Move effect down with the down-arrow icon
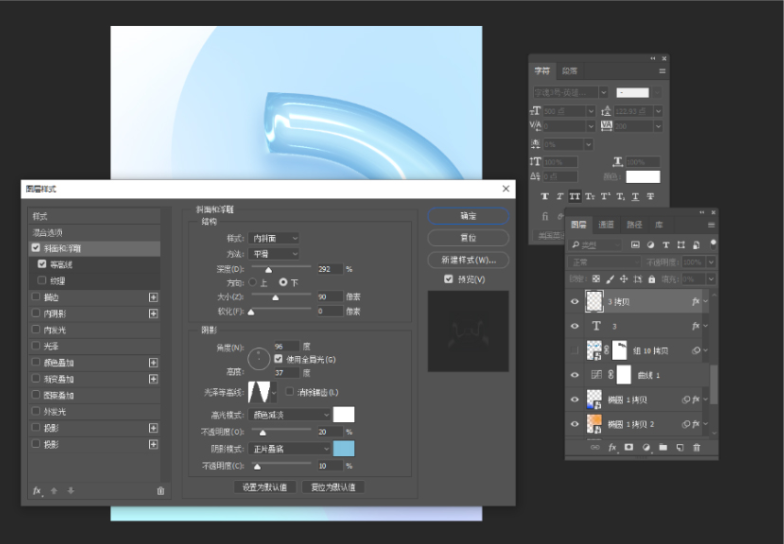The image size is (784, 544). pyautogui.click(x=70, y=491)
